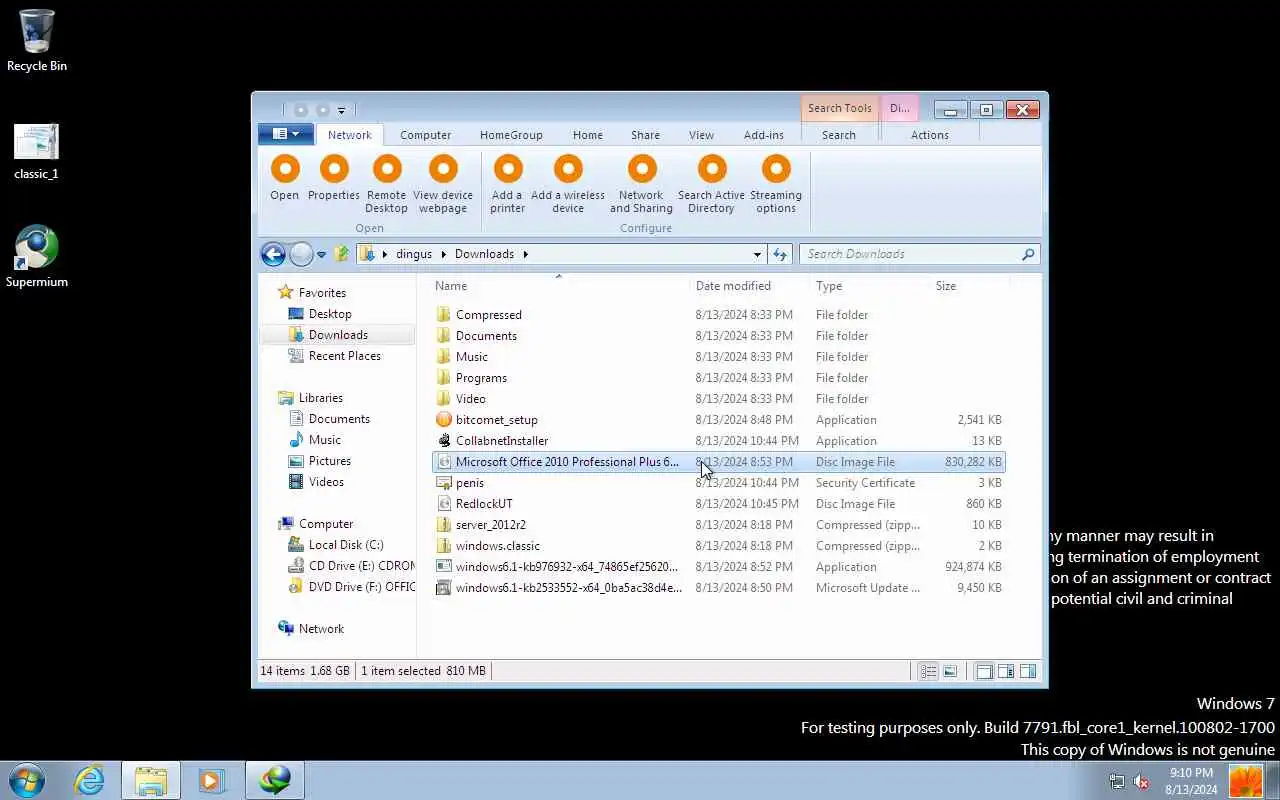Select Desktop under Favorites
The image size is (1280, 800).
point(330,314)
